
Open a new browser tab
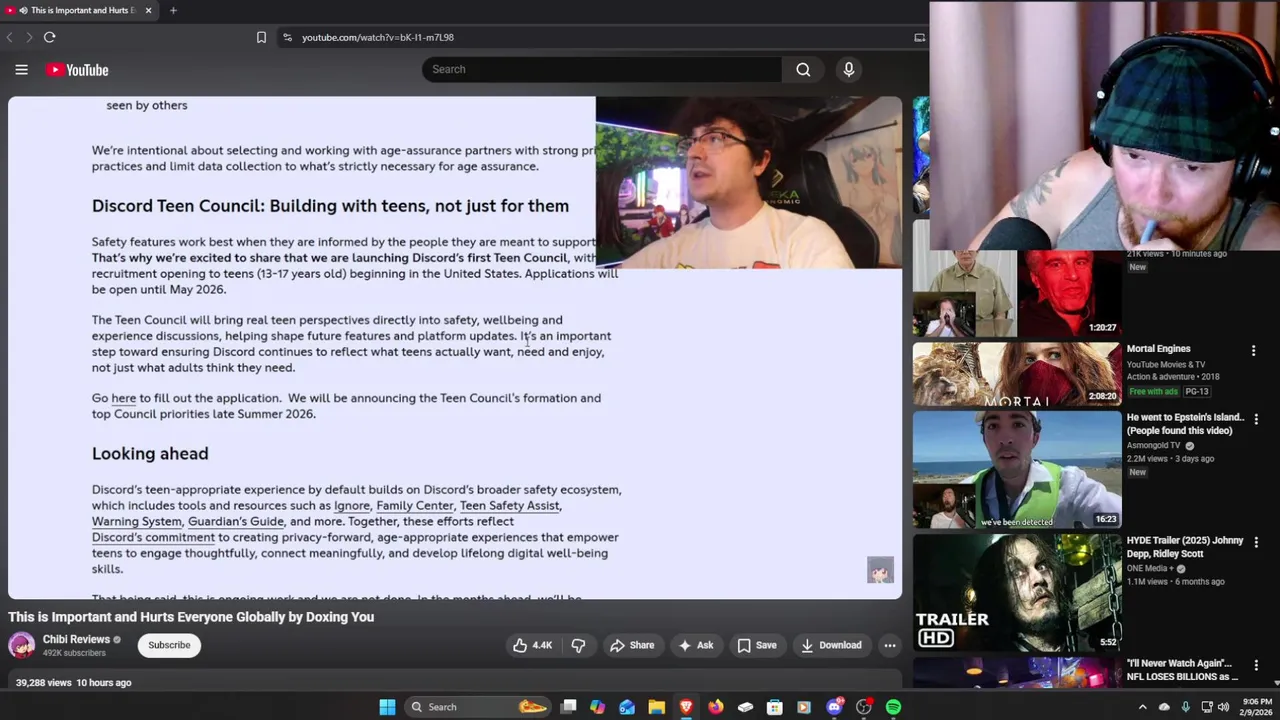[173, 10]
